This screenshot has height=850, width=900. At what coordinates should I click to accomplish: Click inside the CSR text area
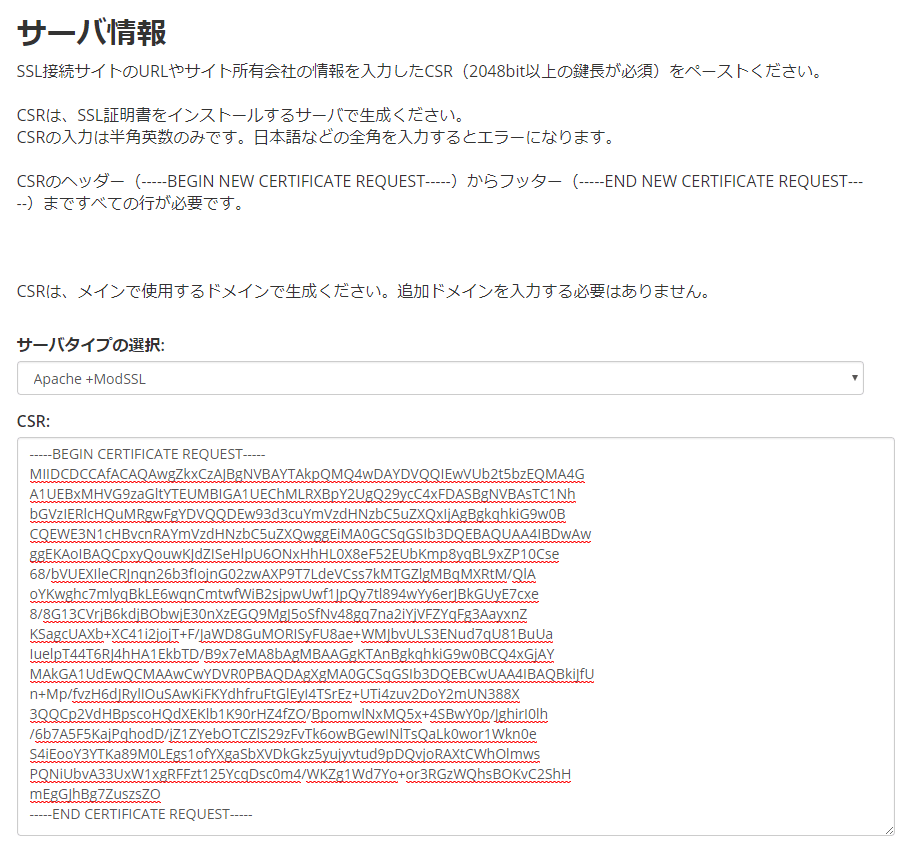(455, 636)
